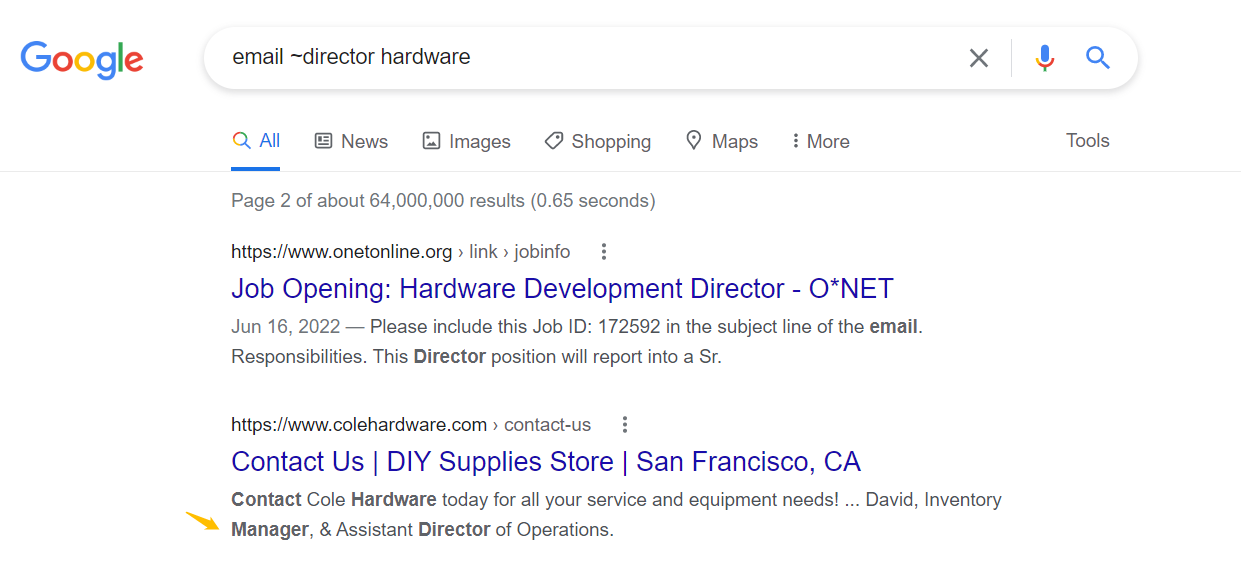
Task: Switch to the Shopping tab
Action: pos(597,142)
